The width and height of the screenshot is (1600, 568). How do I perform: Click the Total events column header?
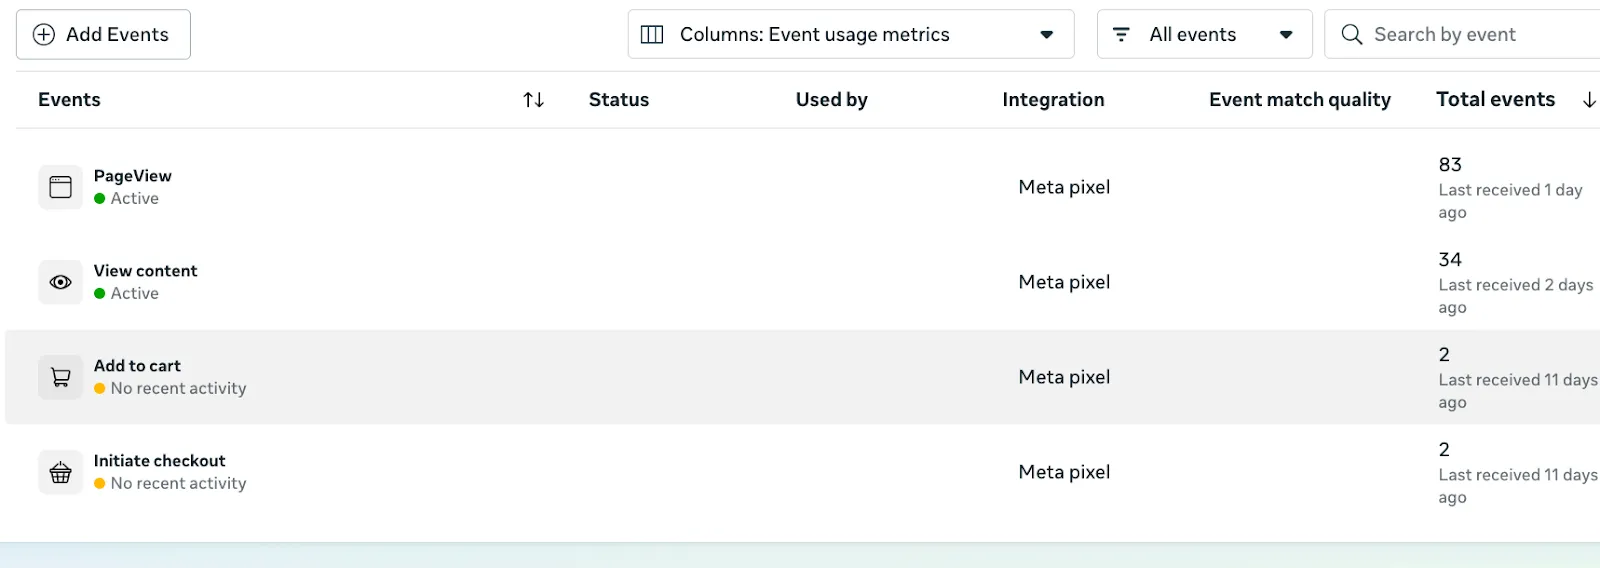[1496, 100]
